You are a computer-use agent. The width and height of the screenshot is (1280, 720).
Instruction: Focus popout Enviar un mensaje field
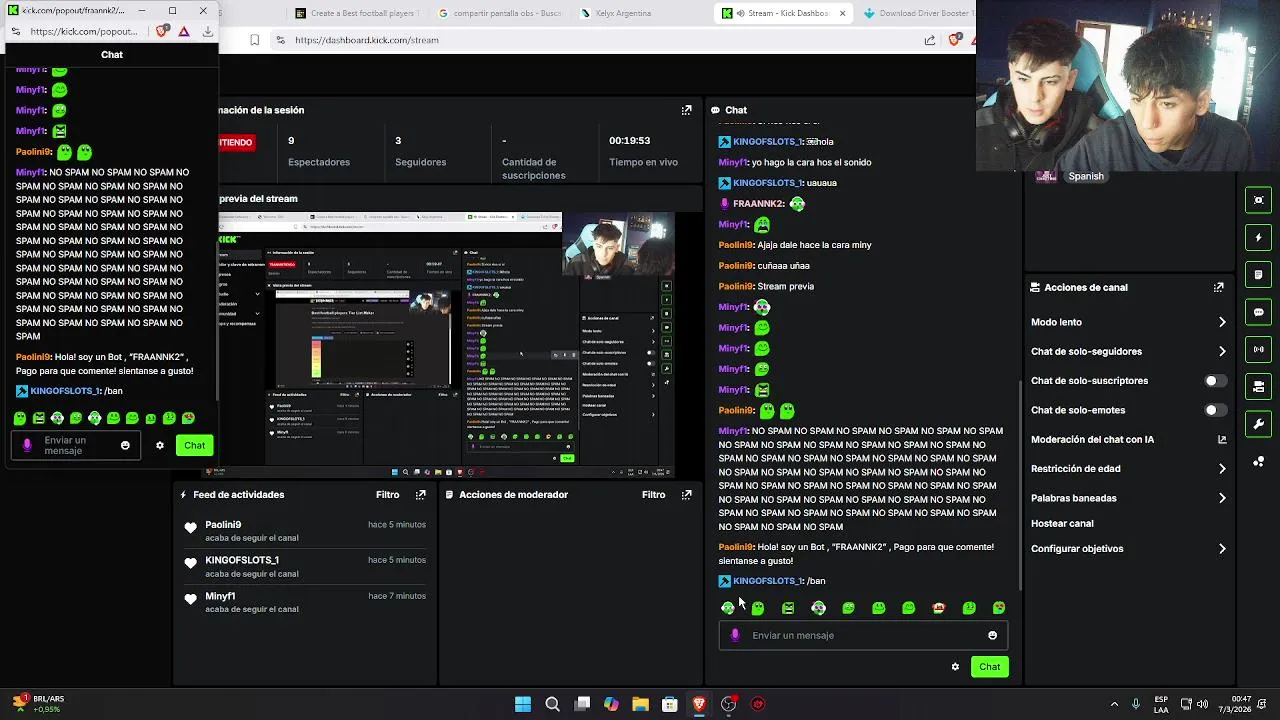tap(75, 445)
